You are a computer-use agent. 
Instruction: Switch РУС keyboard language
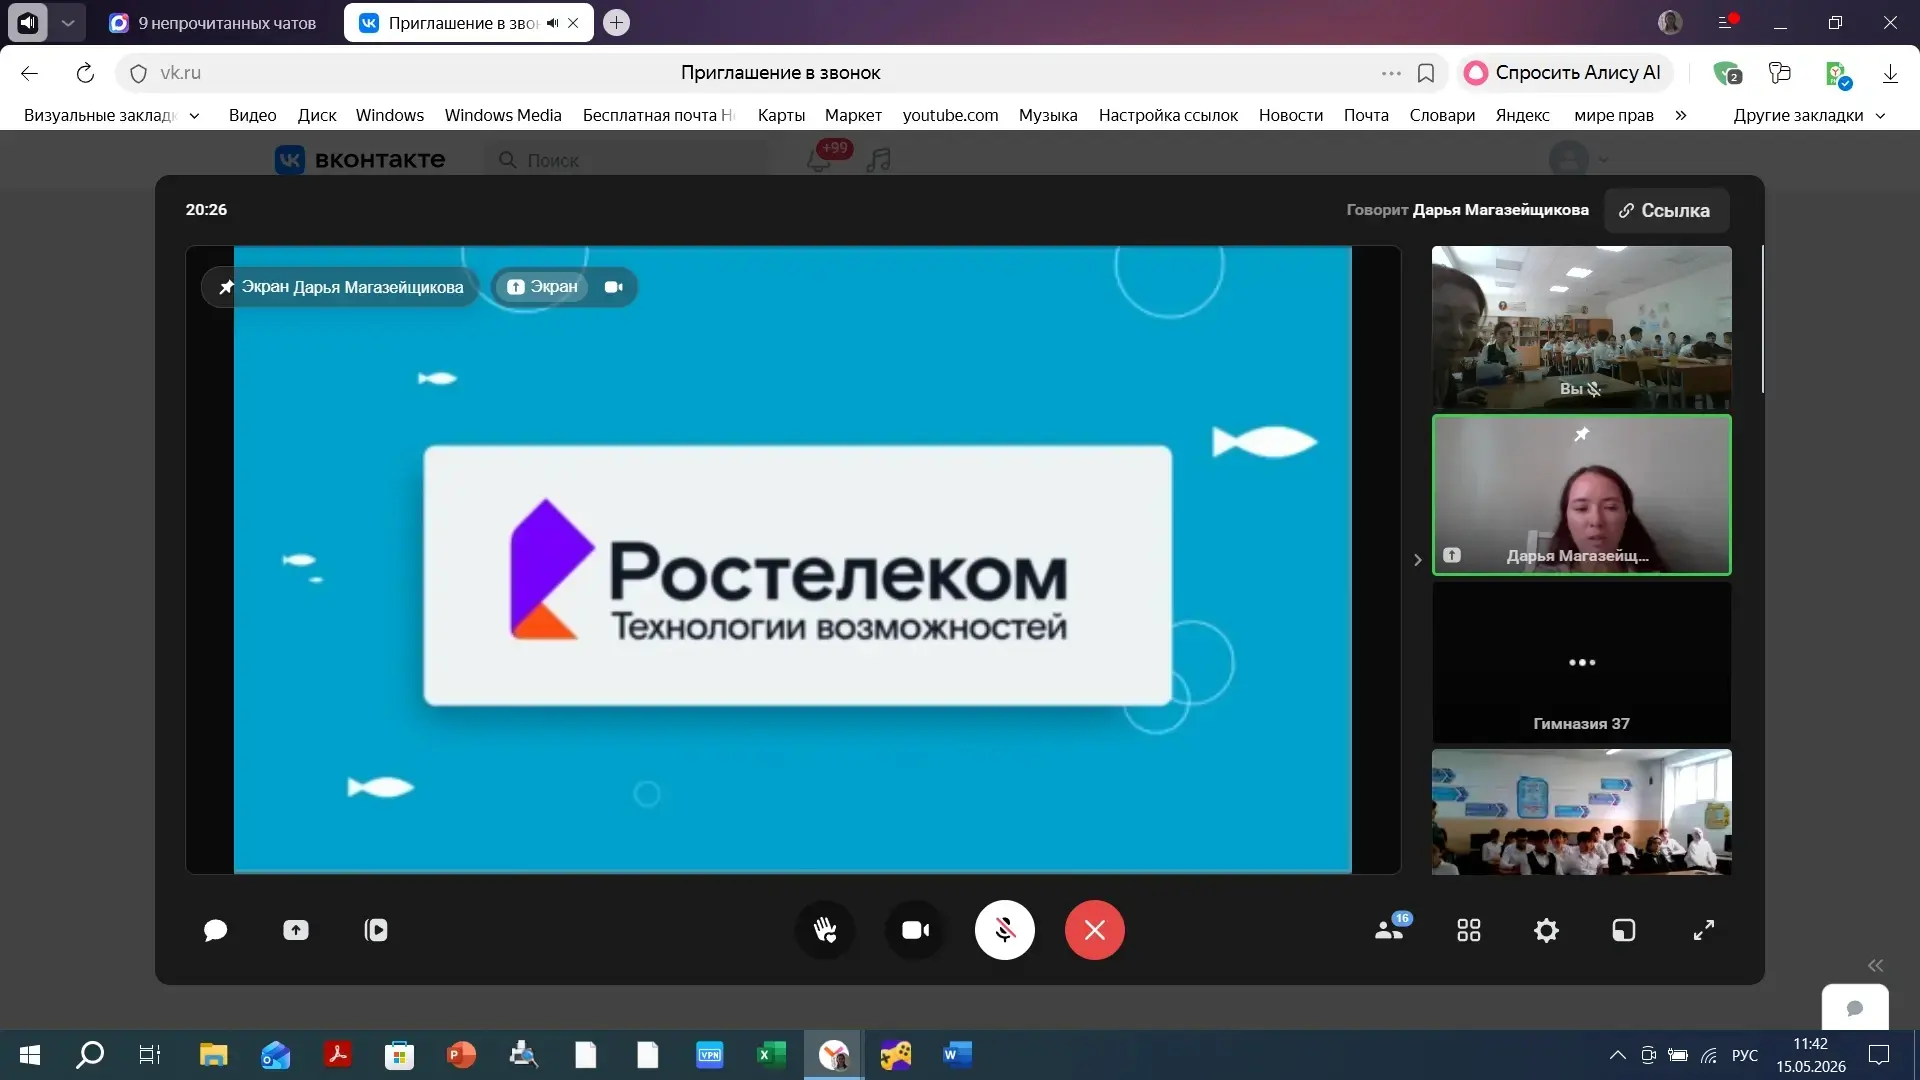(x=1745, y=1055)
